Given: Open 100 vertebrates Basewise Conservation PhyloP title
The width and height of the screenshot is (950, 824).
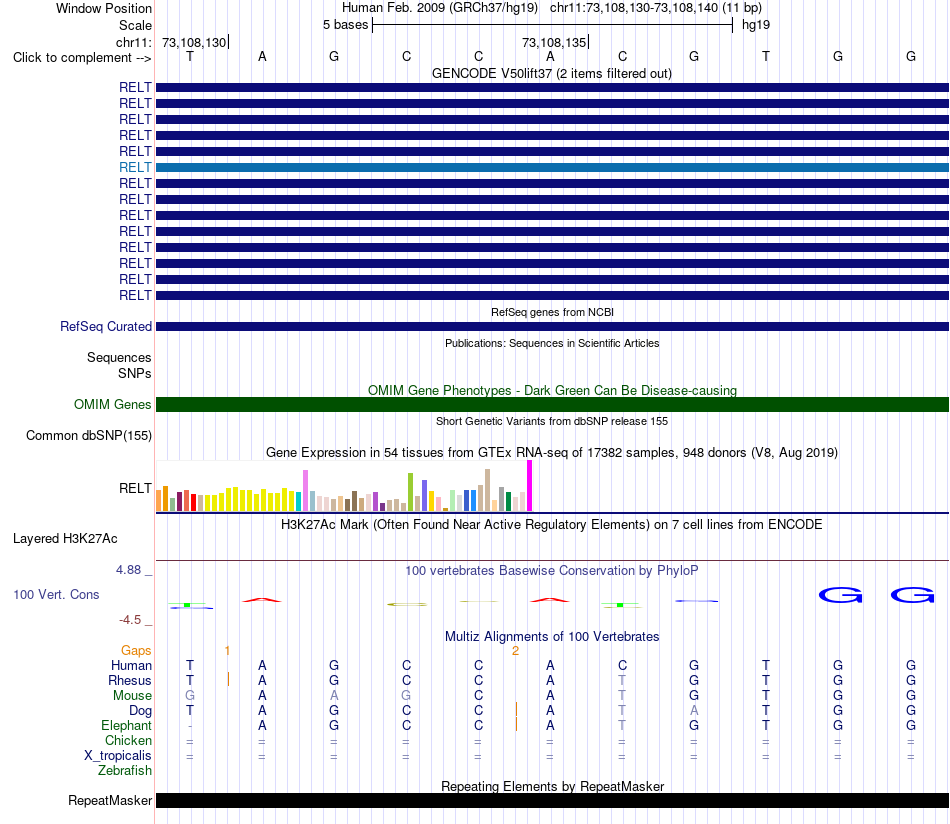Looking at the screenshot, I should [x=552, y=571].
